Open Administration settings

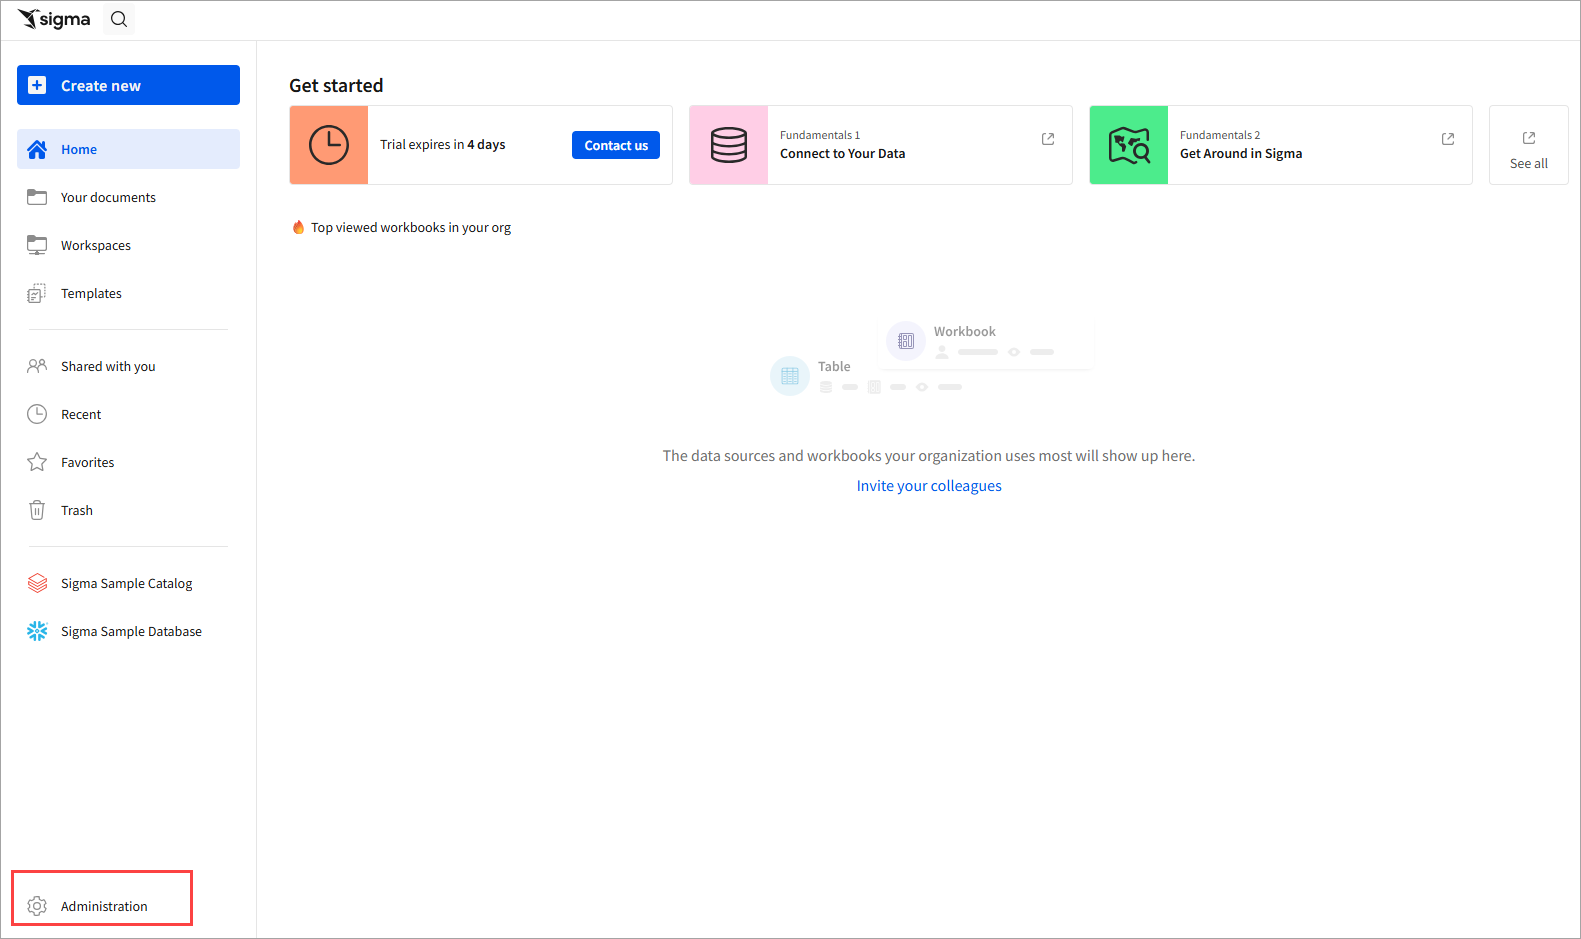(102, 906)
